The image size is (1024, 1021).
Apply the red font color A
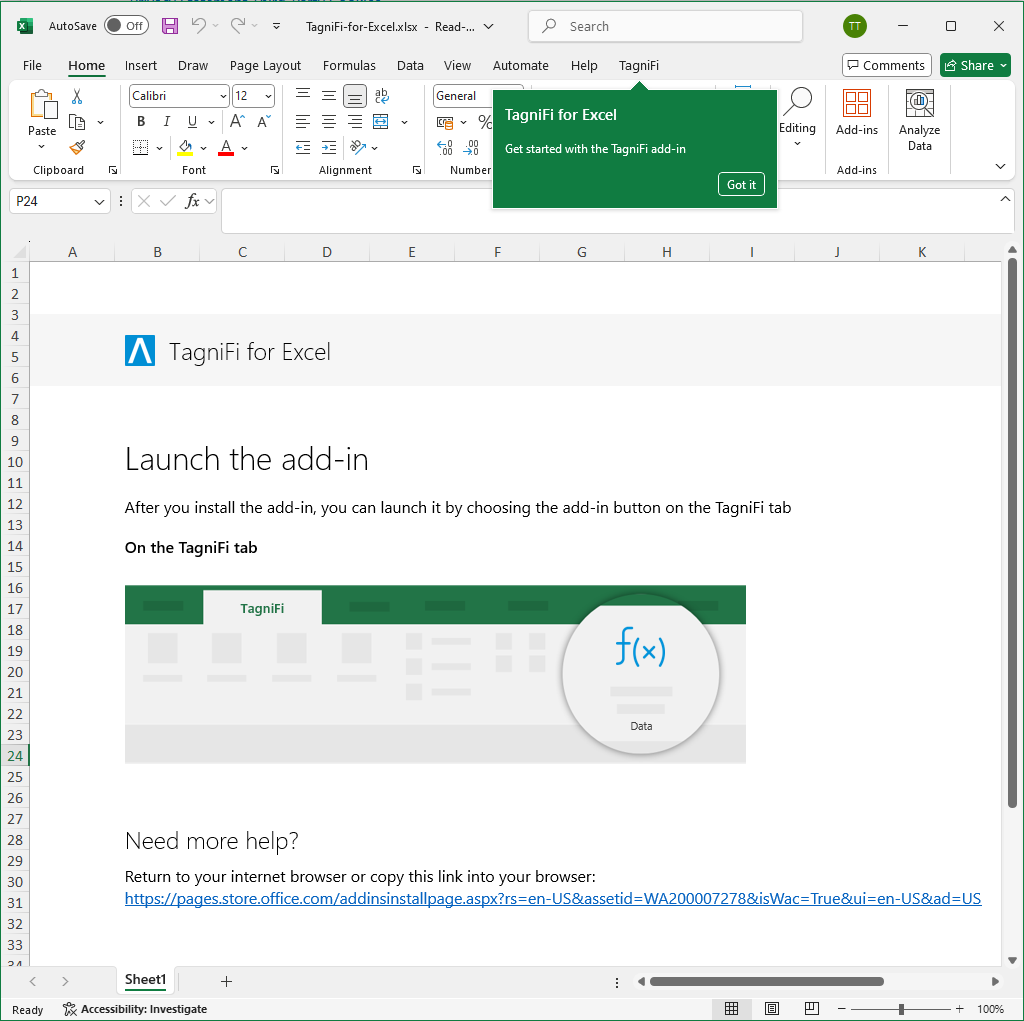tap(226, 148)
